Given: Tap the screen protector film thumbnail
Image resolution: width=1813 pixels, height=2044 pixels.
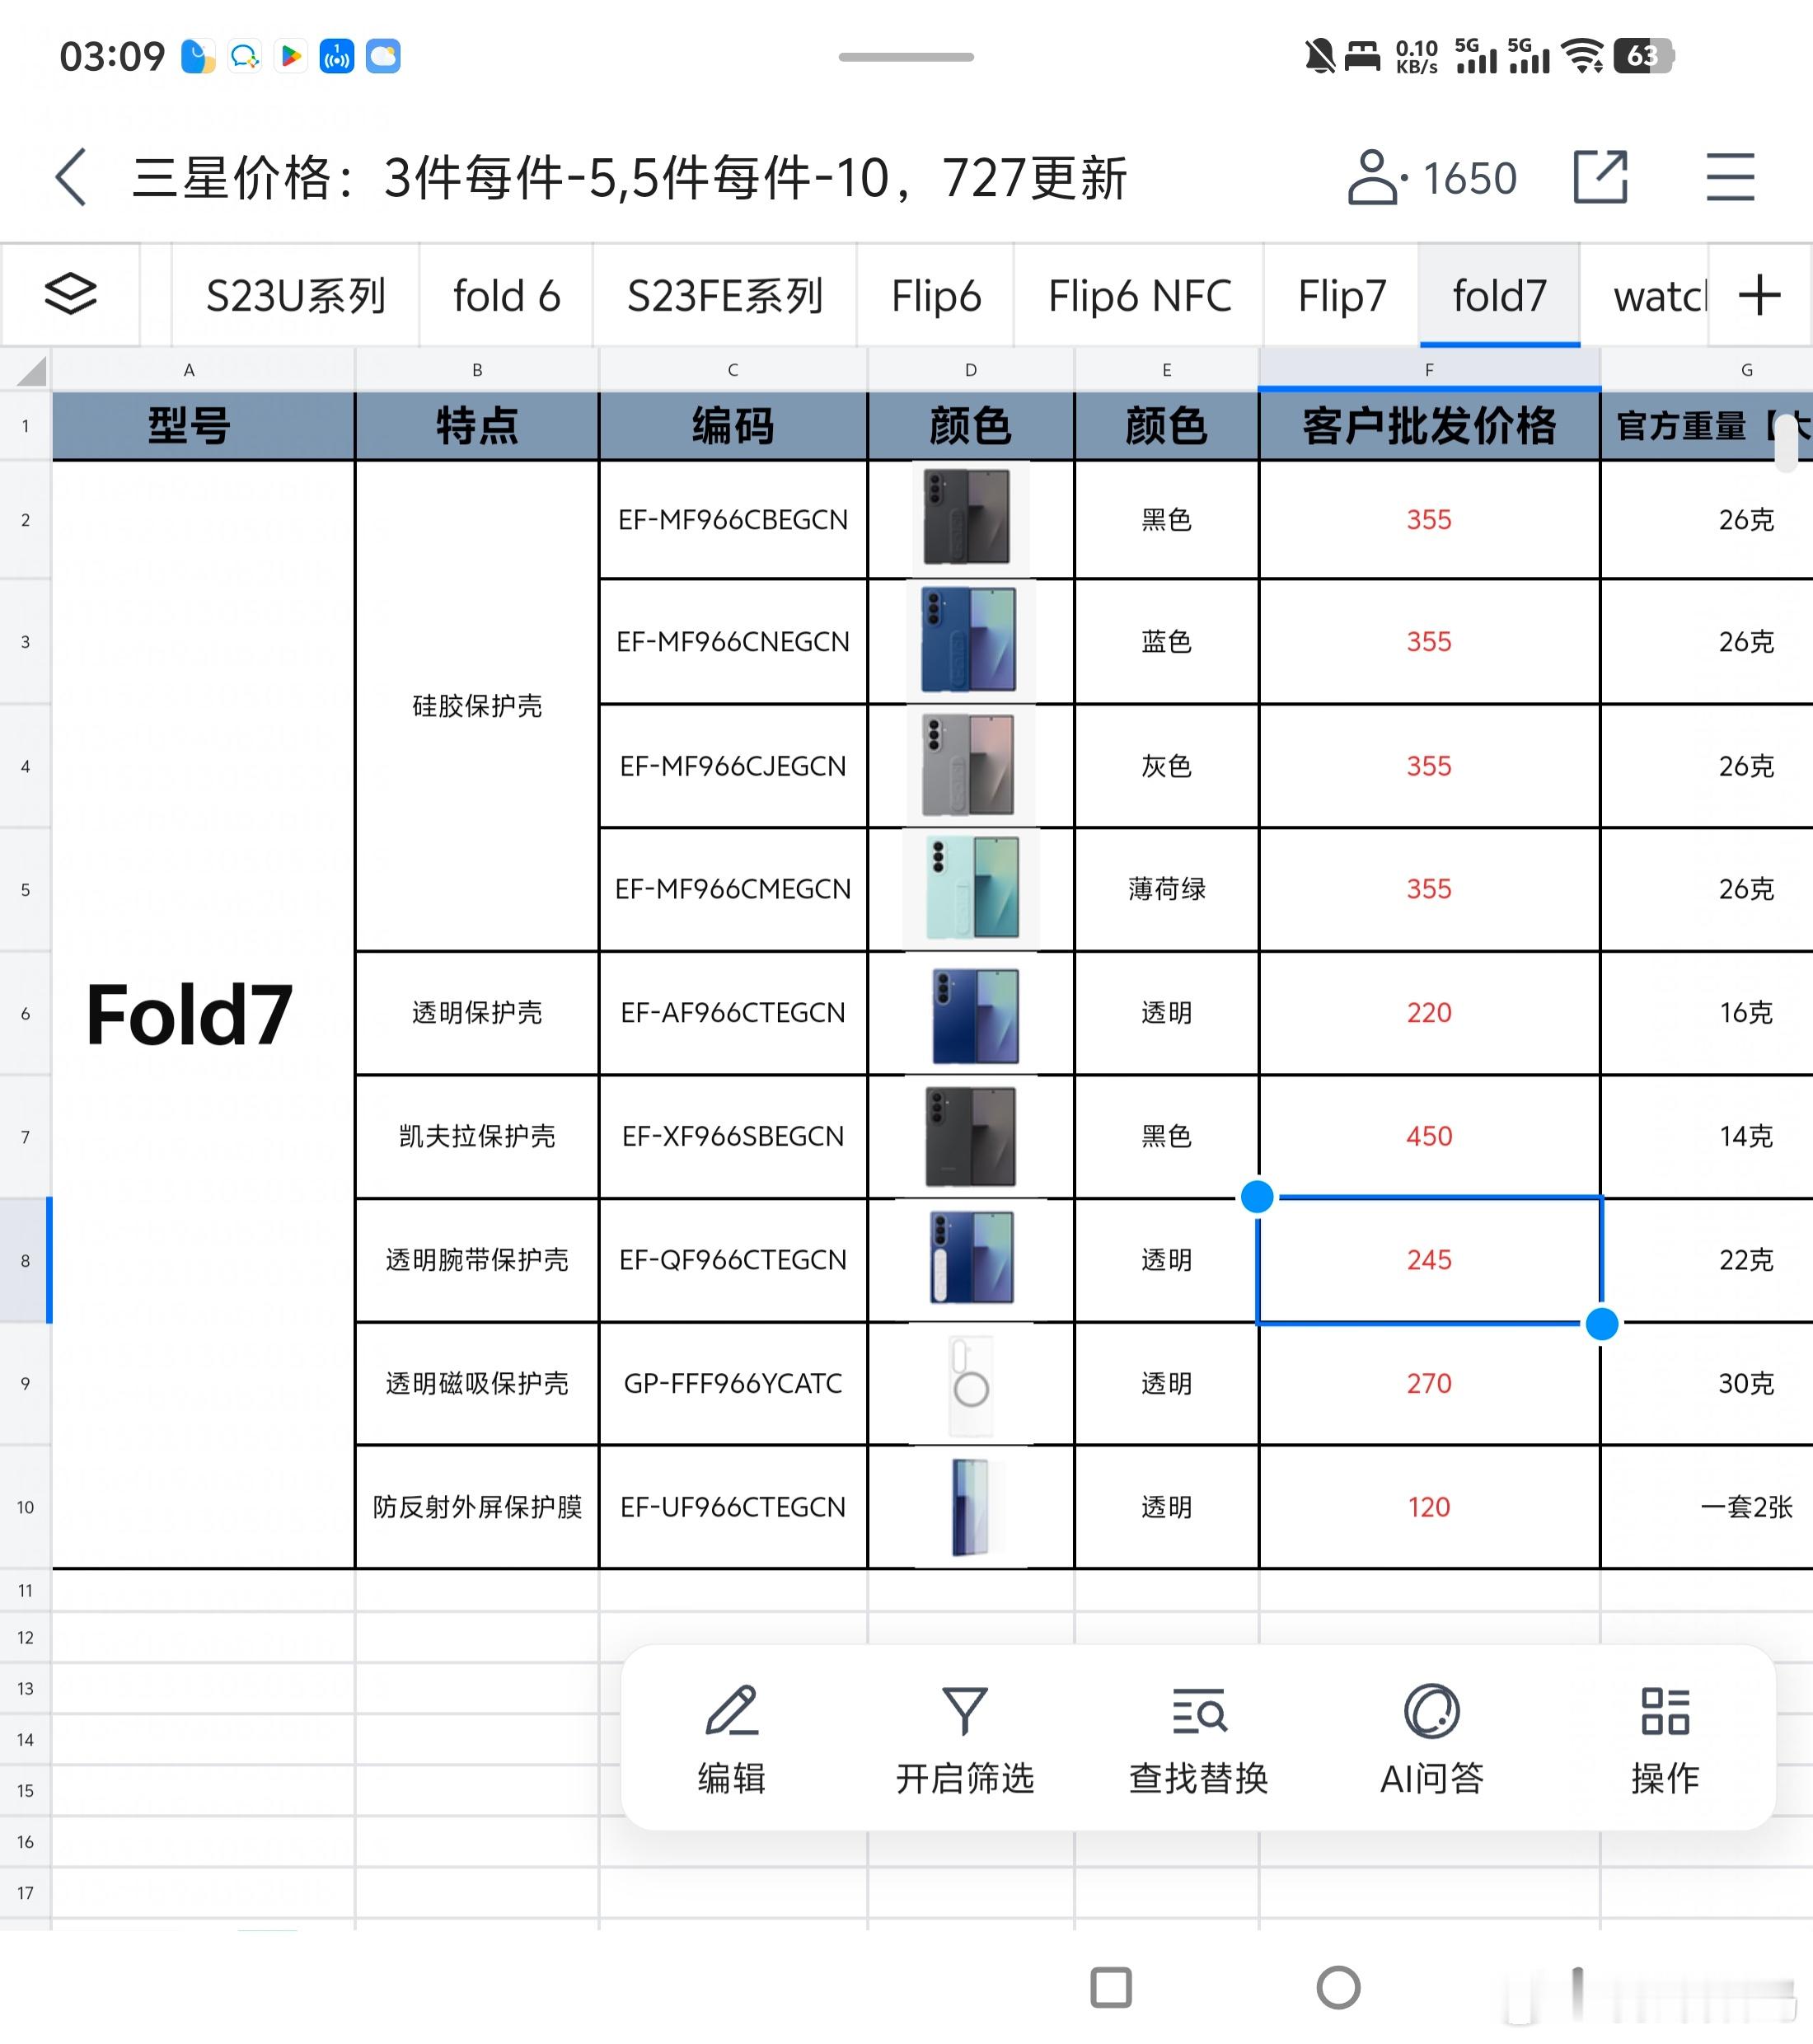Looking at the screenshot, I should (x=970, y=1508).
